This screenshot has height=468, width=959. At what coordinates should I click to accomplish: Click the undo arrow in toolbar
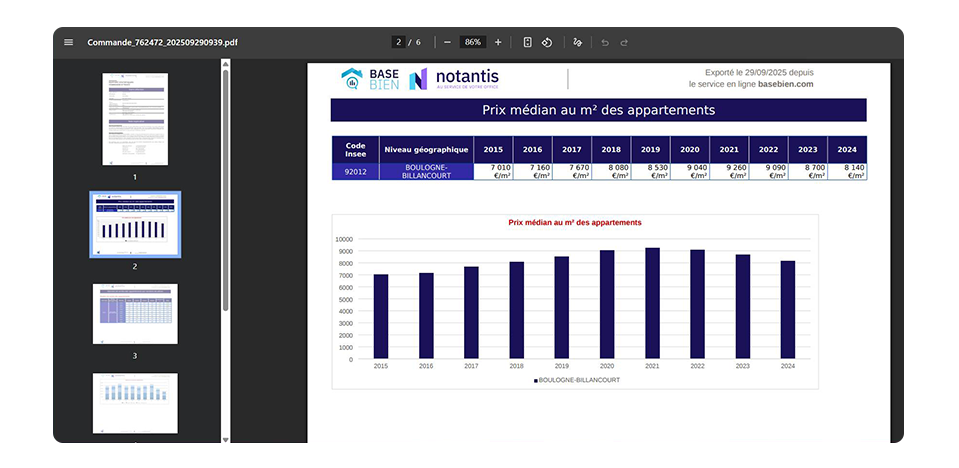(x=604, y=43)
